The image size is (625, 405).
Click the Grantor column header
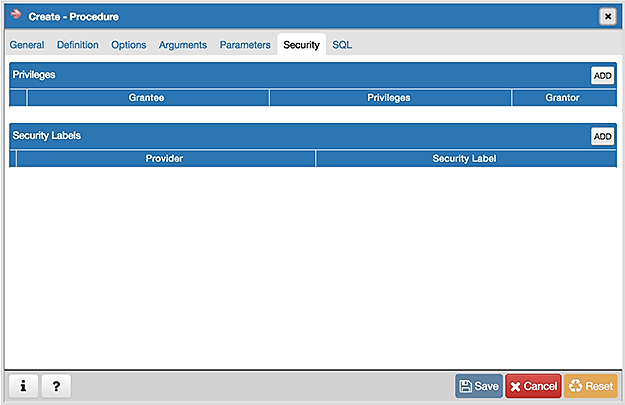pos(563,98)
